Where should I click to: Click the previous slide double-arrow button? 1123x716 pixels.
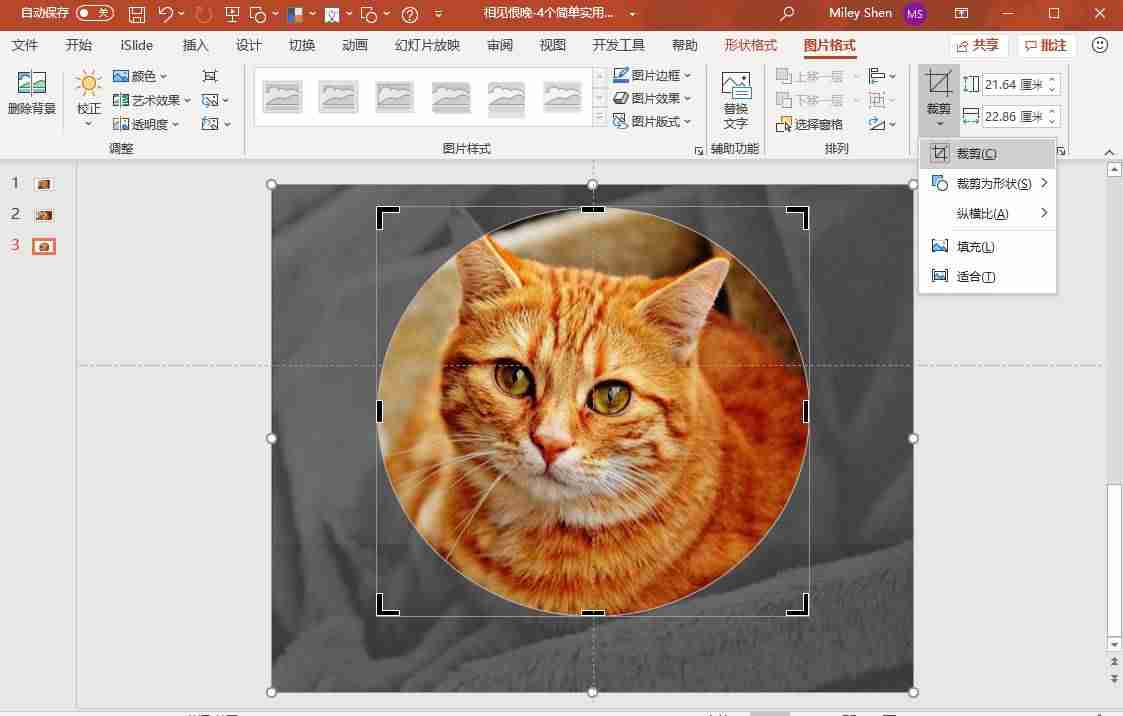(x=1114, y=662)
